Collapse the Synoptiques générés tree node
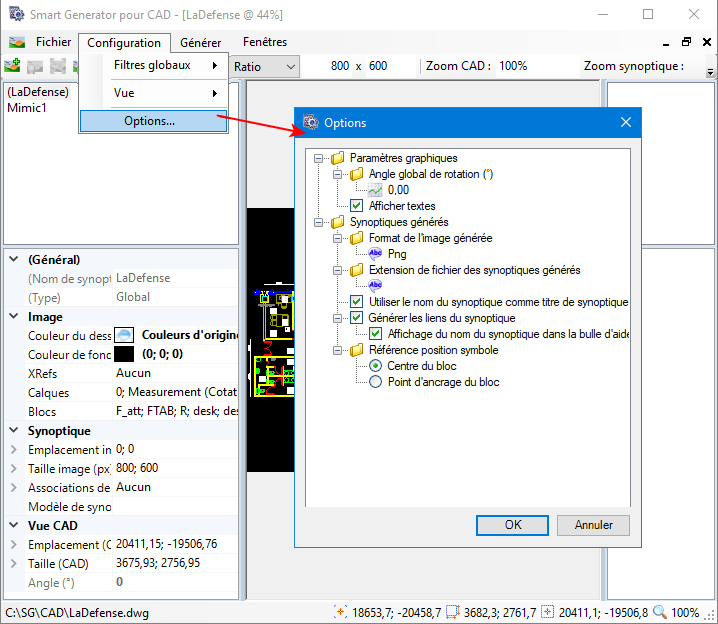 (318, 222)
